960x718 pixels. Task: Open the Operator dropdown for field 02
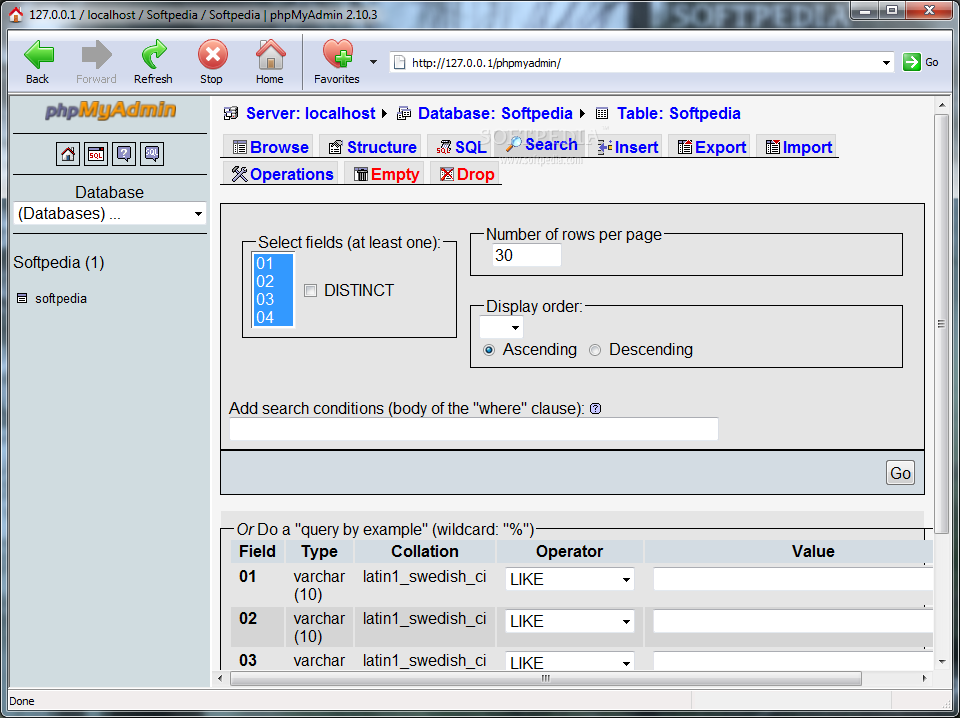pyautogui.click(x=569, y=621)
